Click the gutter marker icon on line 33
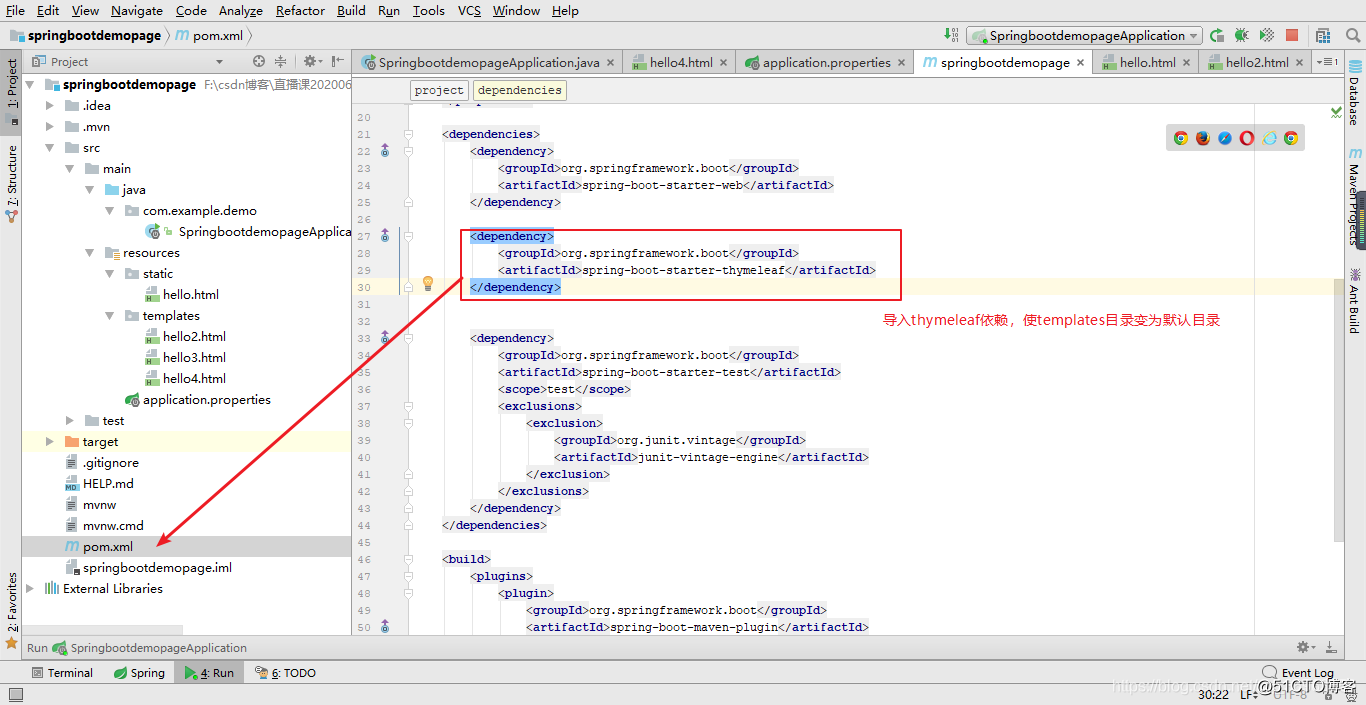The height and width of the screenshot is (705, 1366). (x=385, y=338)
